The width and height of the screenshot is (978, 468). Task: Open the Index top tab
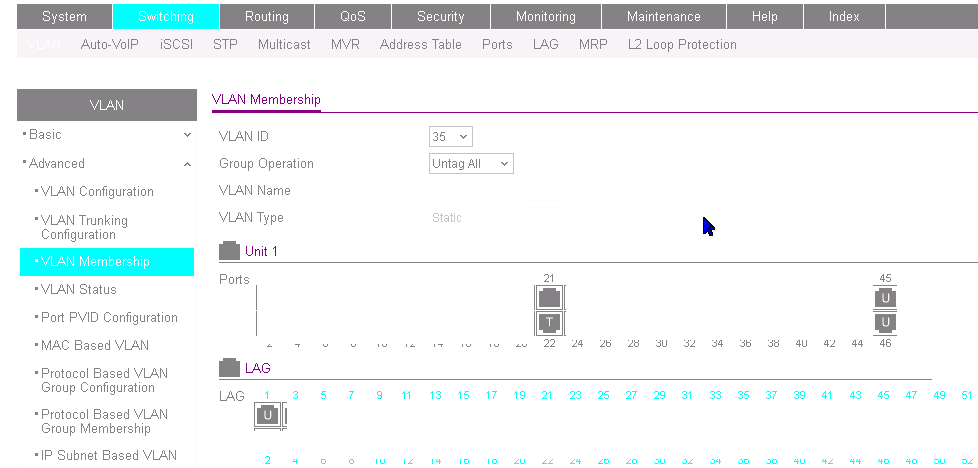coord(844,17)
